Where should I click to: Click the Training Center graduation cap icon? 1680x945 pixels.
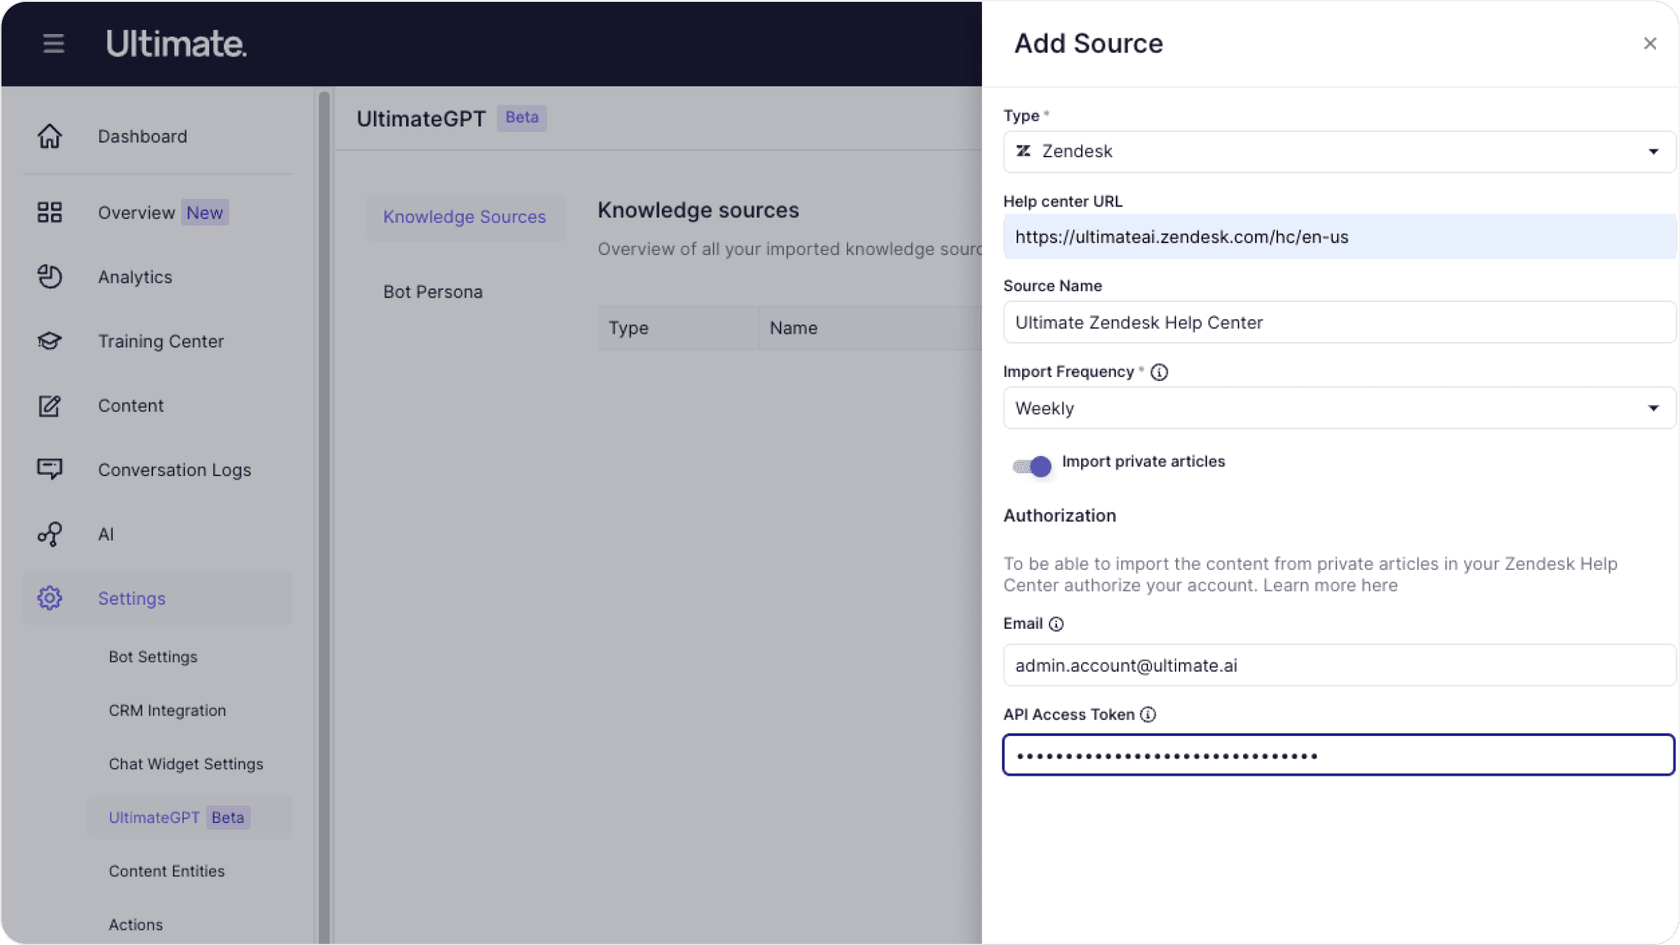tap(50, 341)
